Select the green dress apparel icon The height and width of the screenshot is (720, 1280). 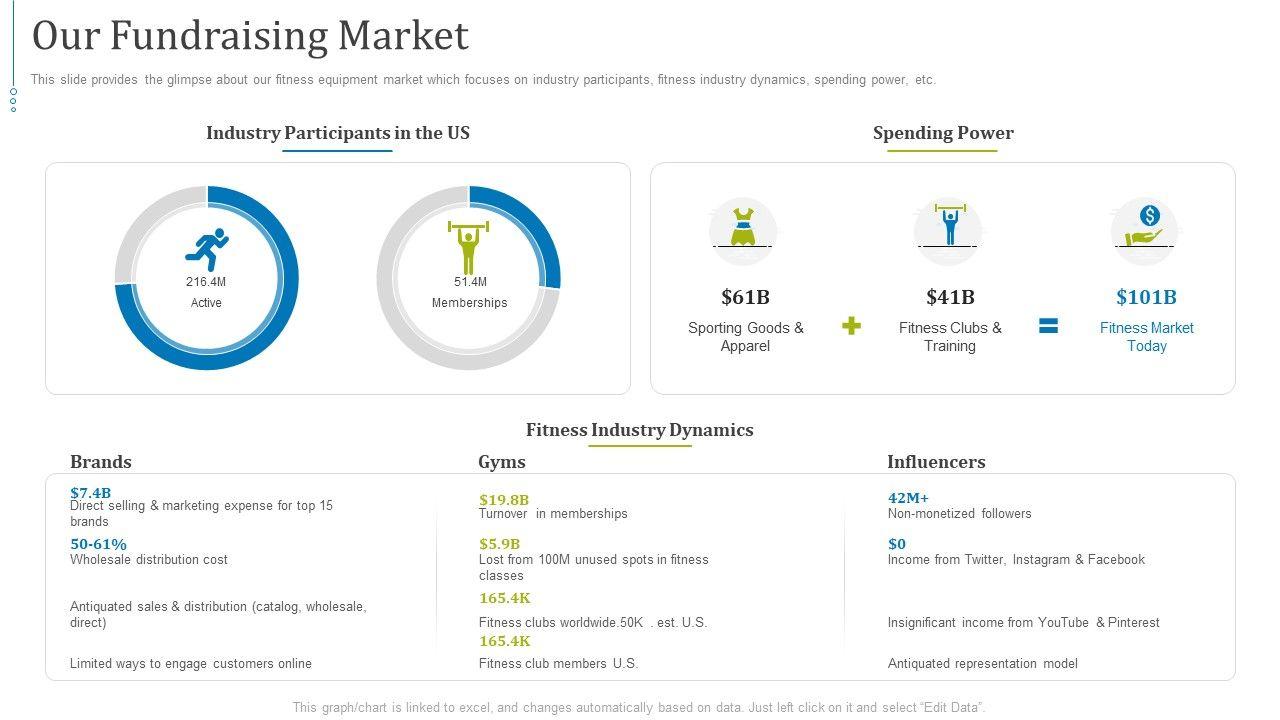click(742, 228)
